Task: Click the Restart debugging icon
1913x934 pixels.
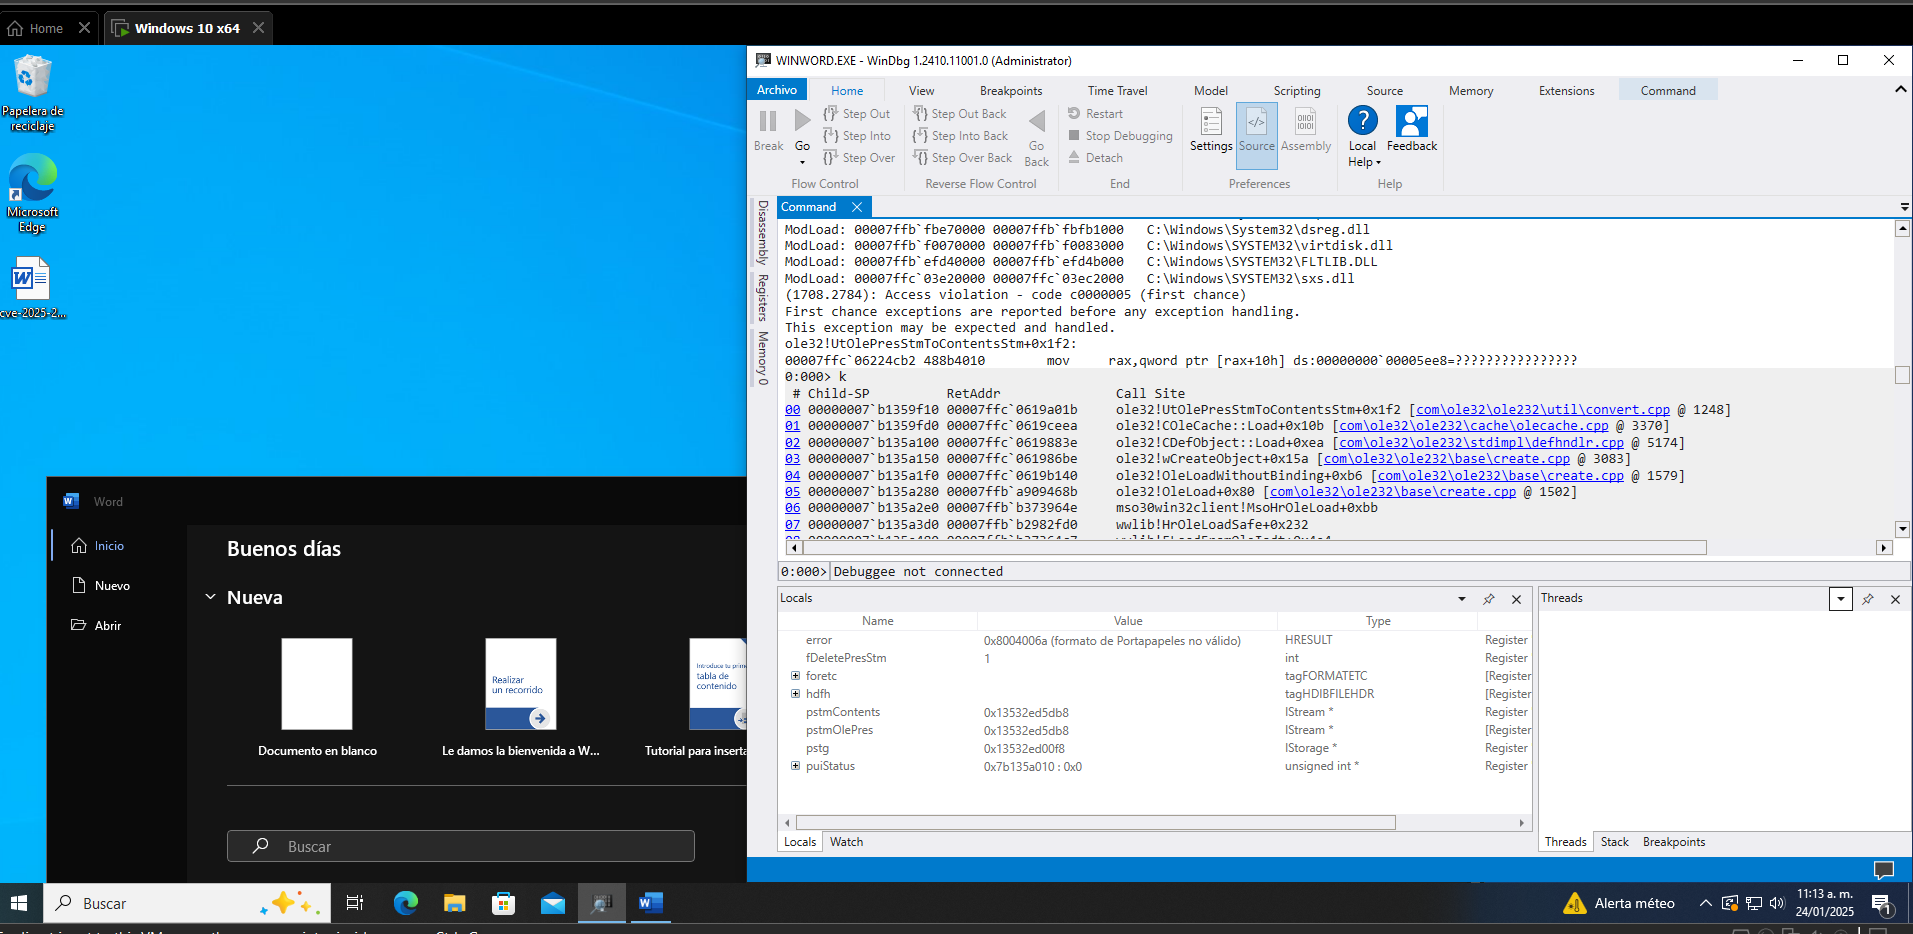Action: [x=1074, y=114]
